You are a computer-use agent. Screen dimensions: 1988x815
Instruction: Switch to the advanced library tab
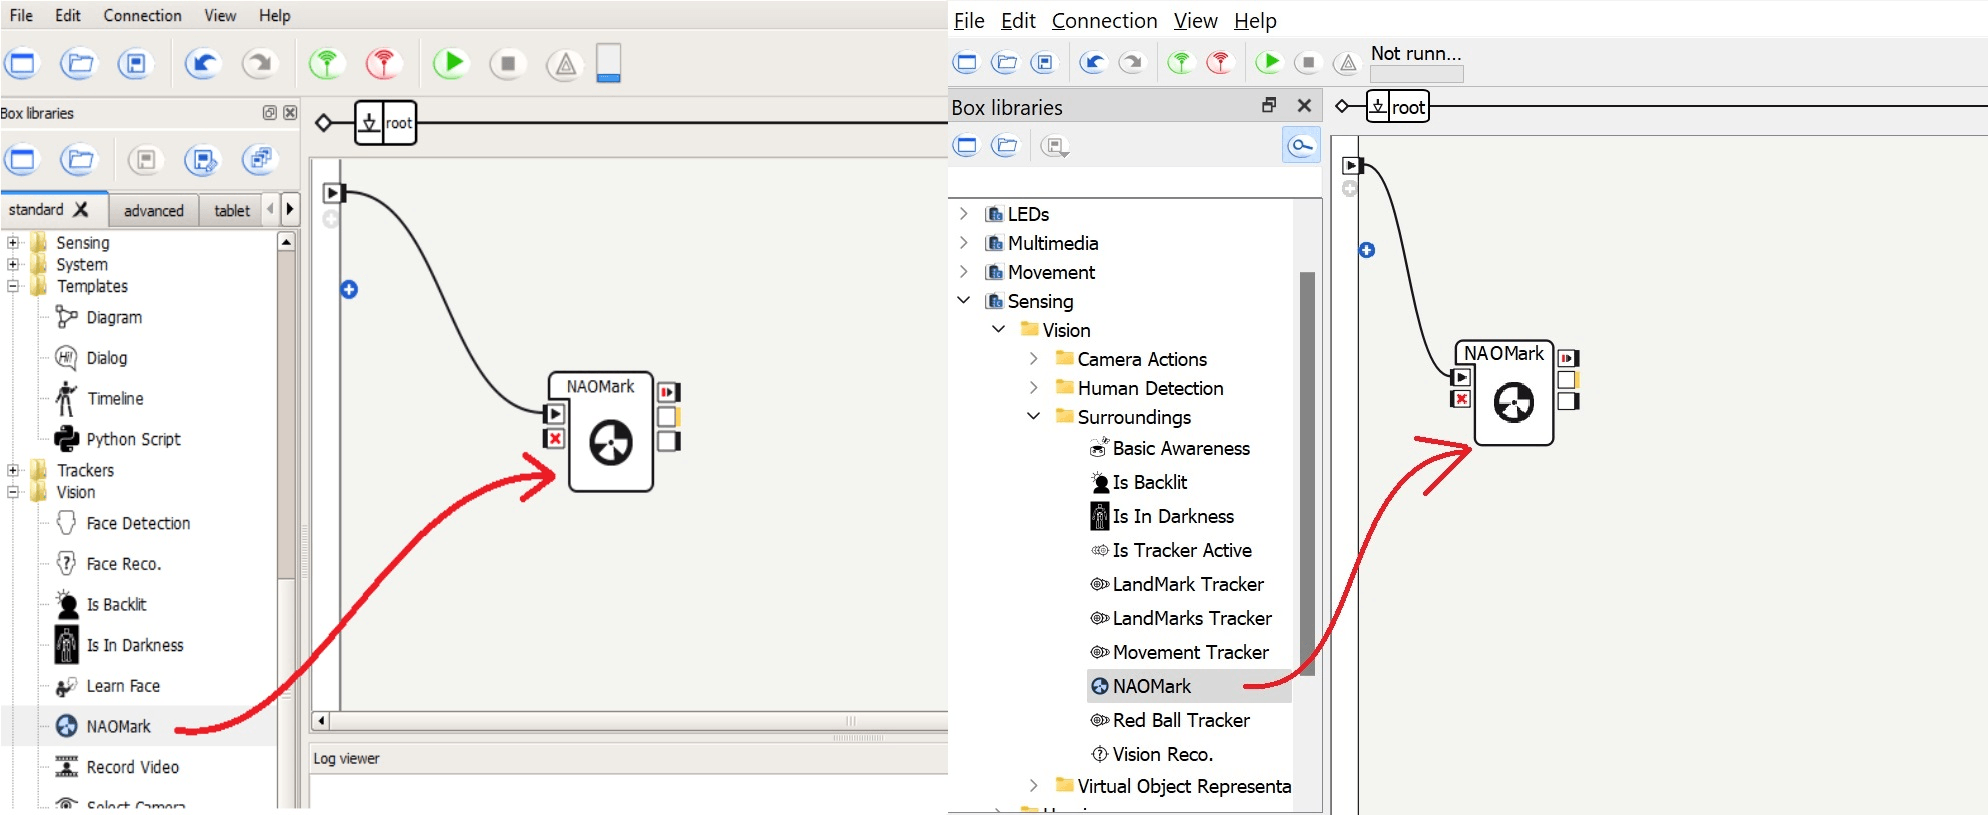click(x=153, y=210)
